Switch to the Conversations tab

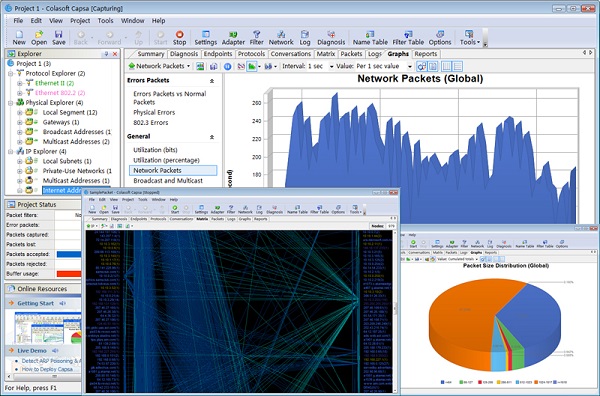pos(290,54)
